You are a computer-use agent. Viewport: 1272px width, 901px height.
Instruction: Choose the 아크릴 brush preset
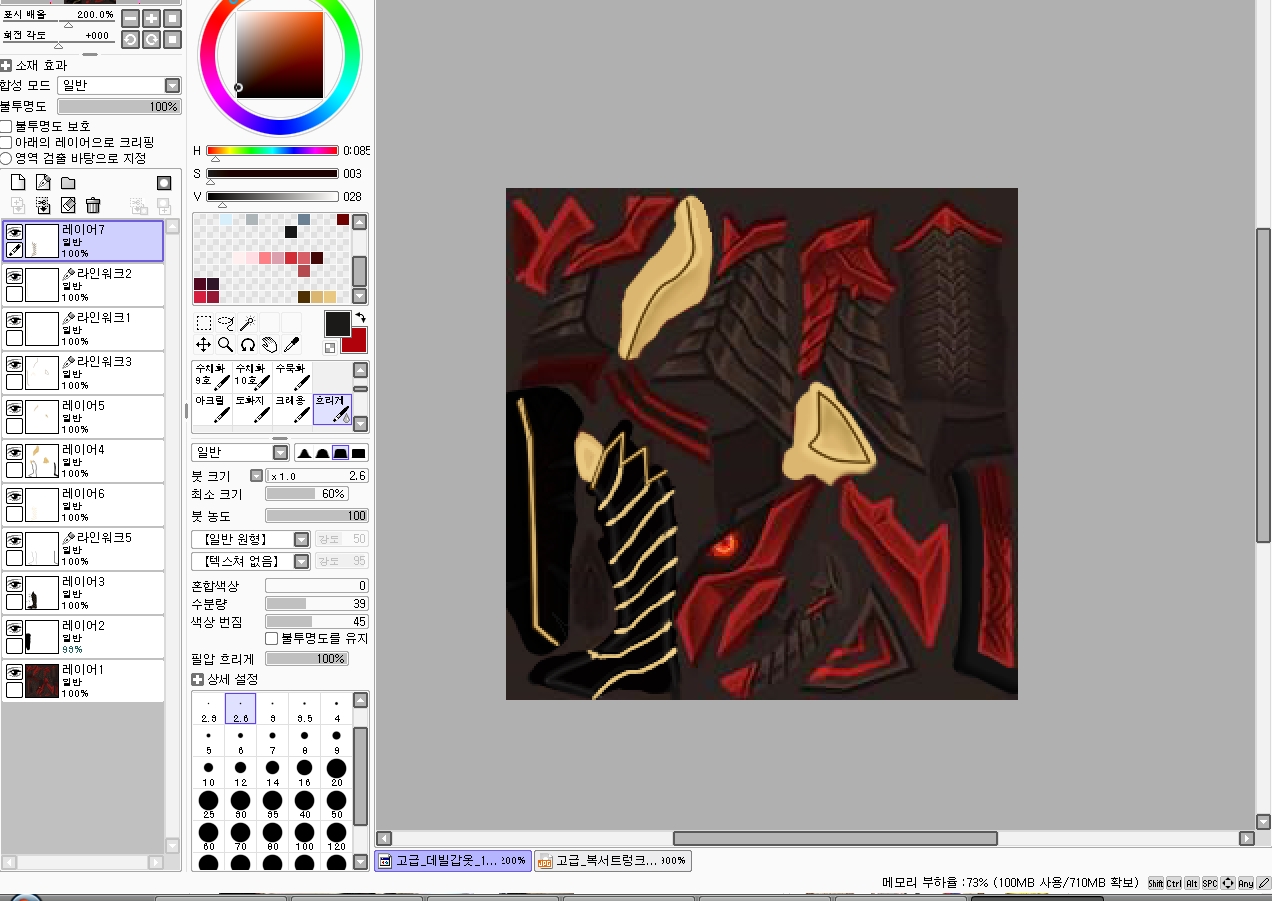(211, 409)
